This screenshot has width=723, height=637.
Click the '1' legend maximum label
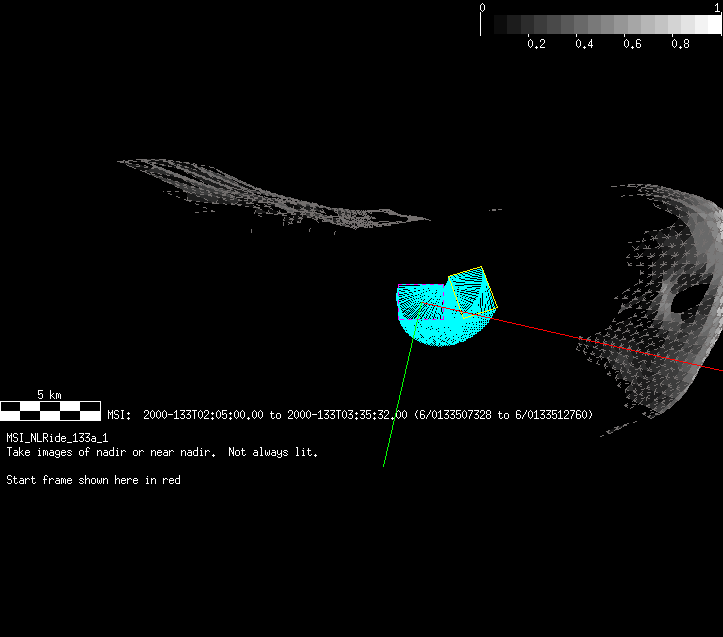tap(717, 7)
